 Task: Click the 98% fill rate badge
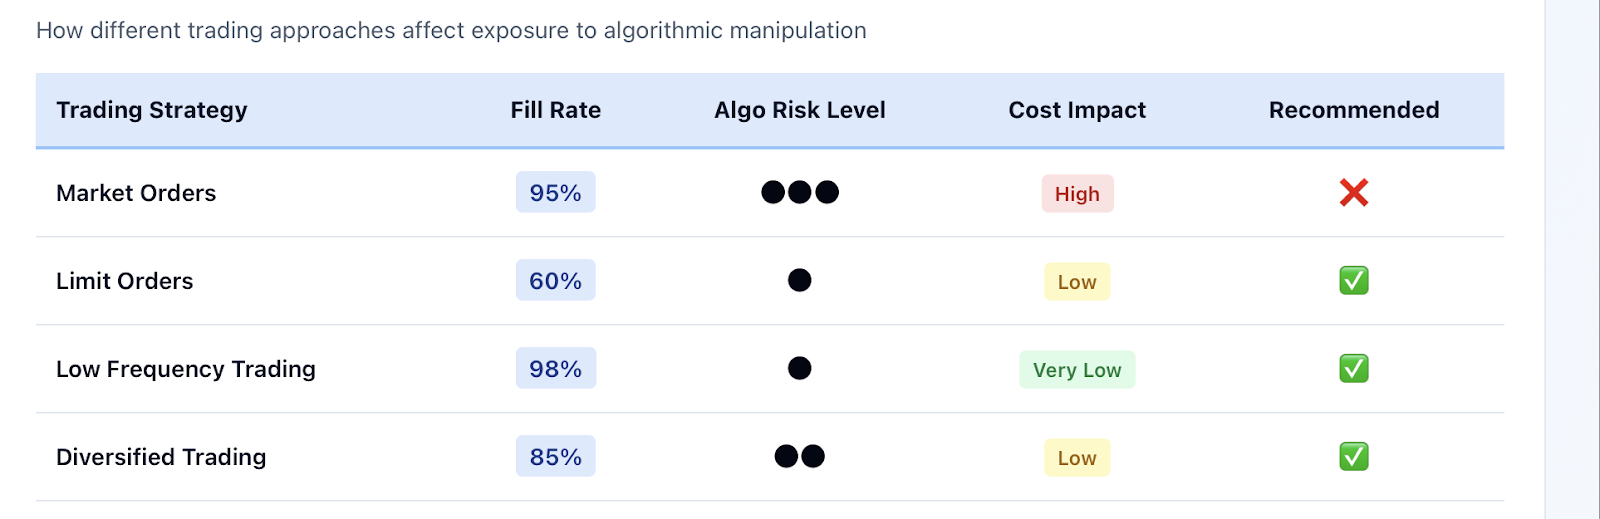click(x=556, y=368)
